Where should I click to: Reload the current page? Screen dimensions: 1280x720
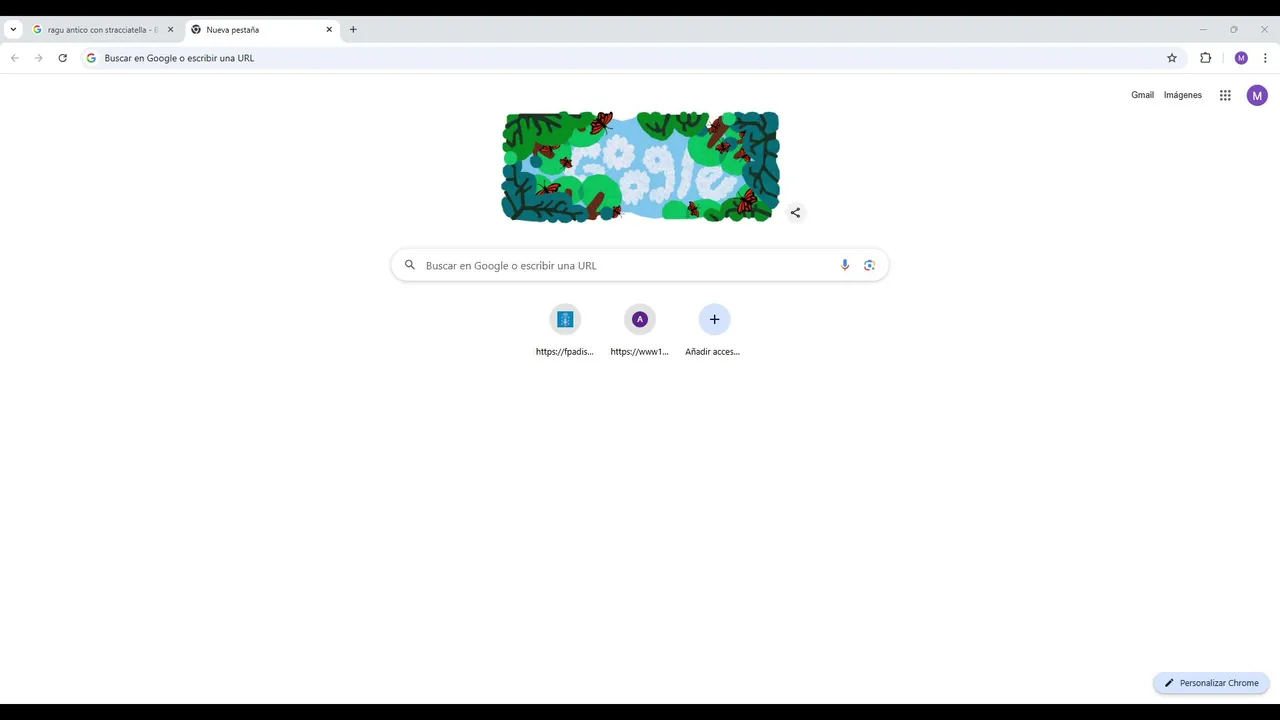63,58
